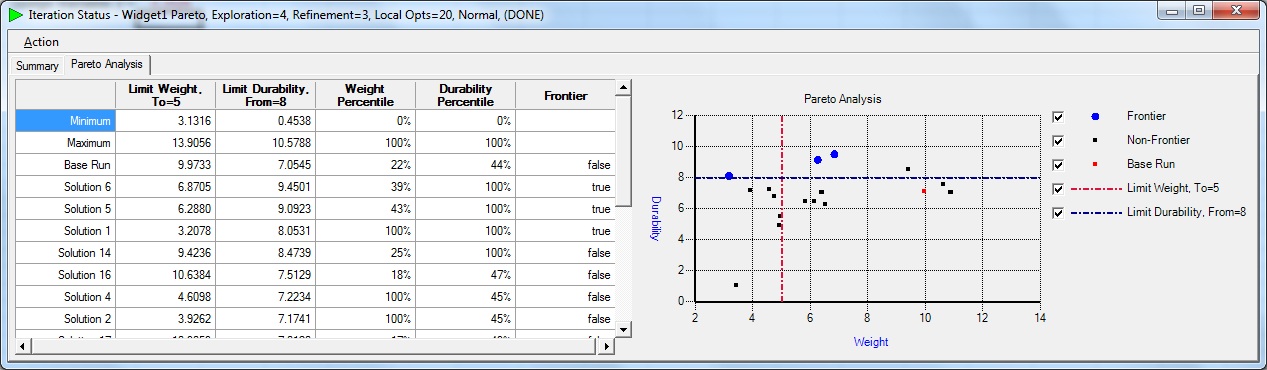Select the Pareto Analysis tab

coord(106,65)
